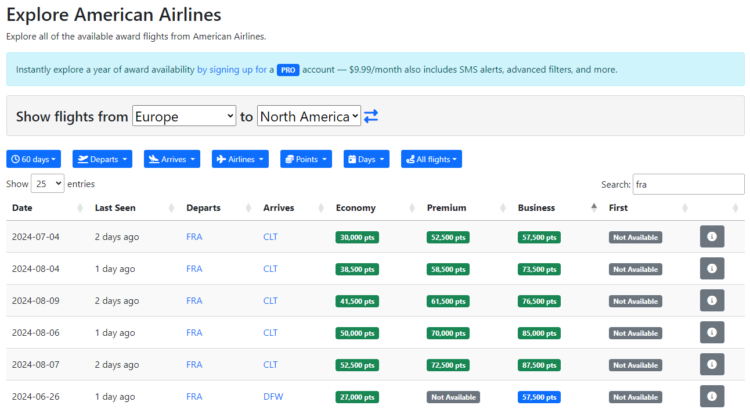Change origin region from Europe
750x409 pixels.
click(x=184, y=116)
